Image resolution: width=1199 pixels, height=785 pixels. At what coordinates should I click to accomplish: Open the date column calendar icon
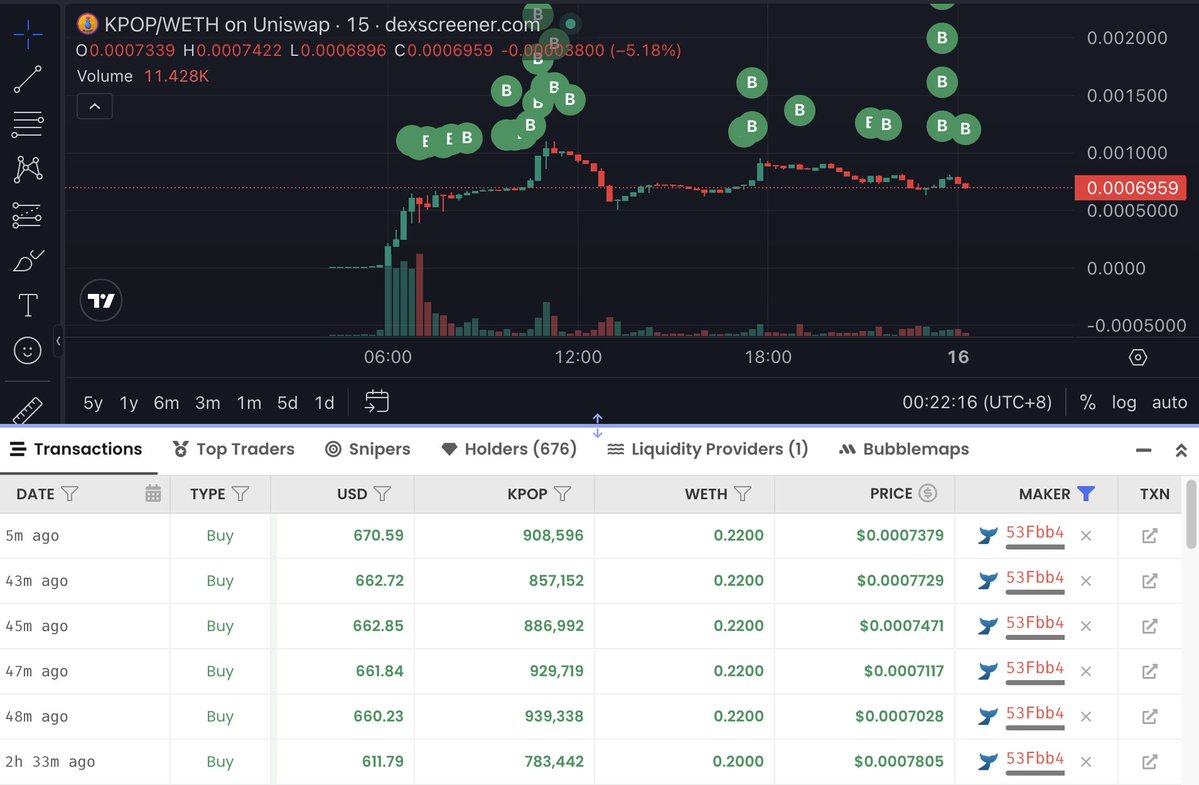point(153,494)
